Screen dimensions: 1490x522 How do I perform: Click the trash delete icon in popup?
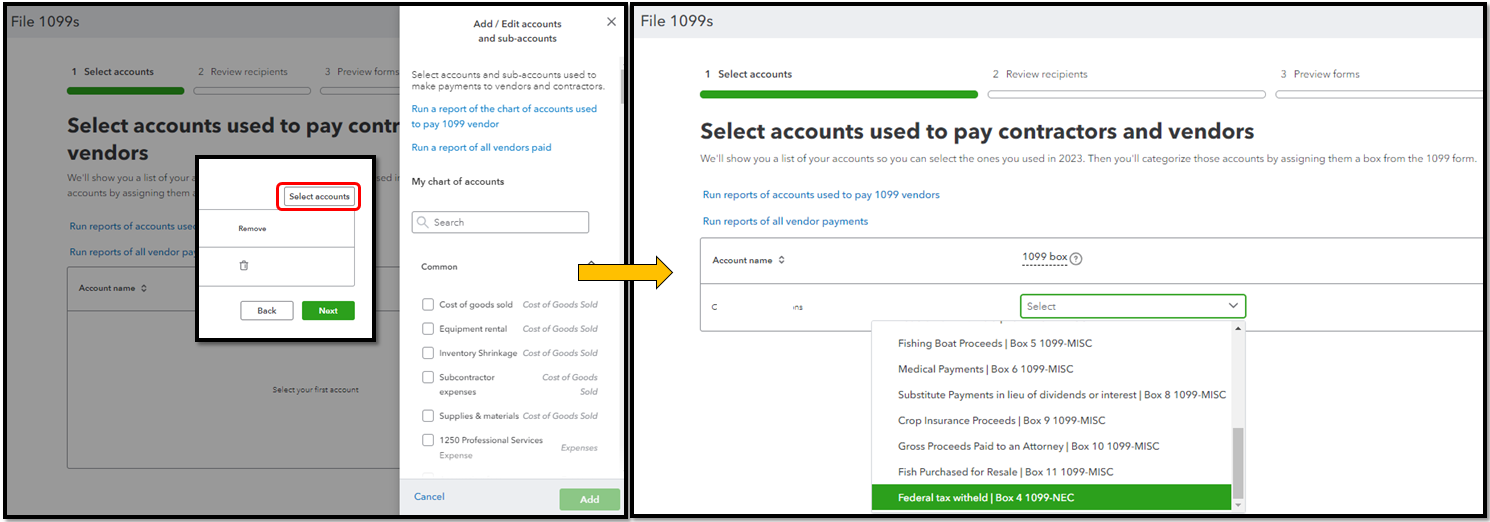coord(244,265)
